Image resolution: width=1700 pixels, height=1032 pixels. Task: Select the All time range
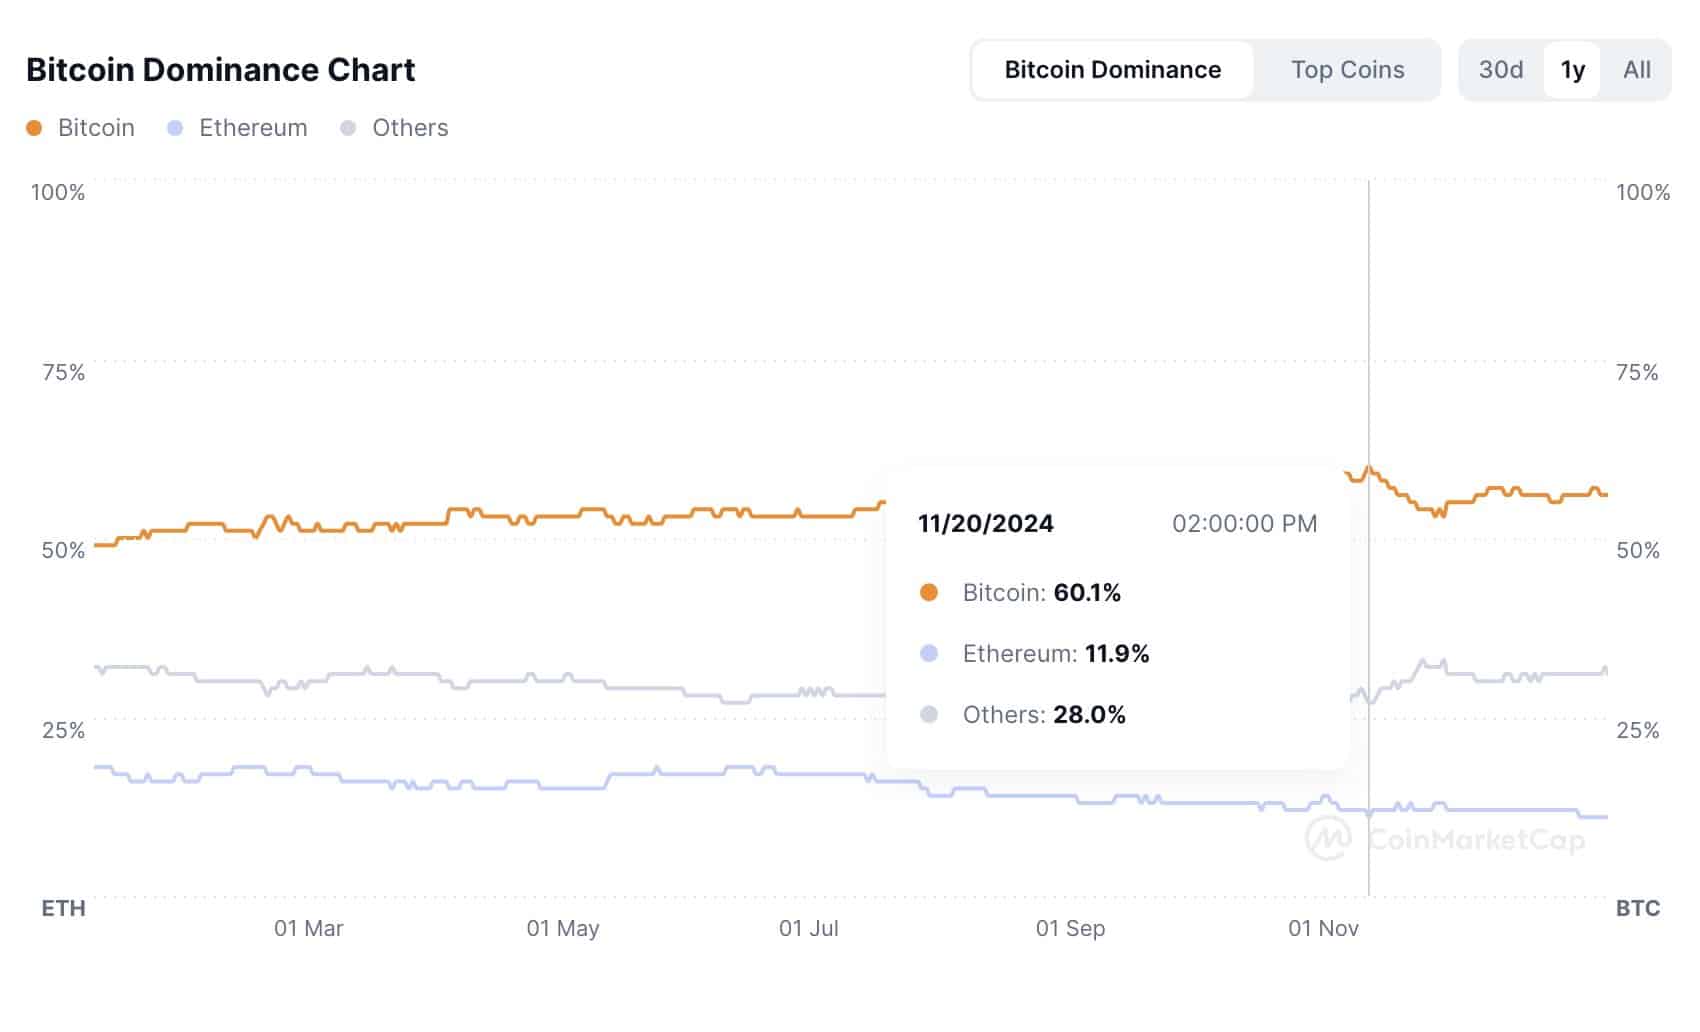1636,69
